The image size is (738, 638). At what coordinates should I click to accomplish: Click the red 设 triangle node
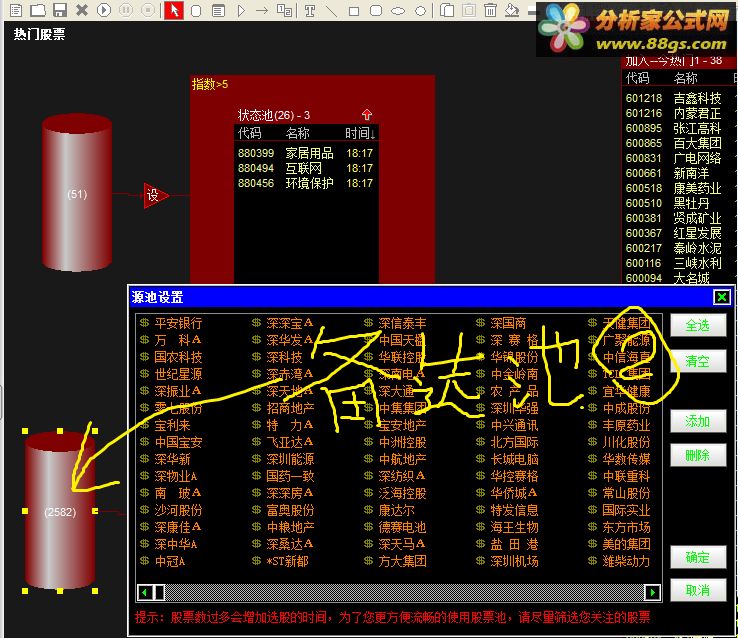155,195
